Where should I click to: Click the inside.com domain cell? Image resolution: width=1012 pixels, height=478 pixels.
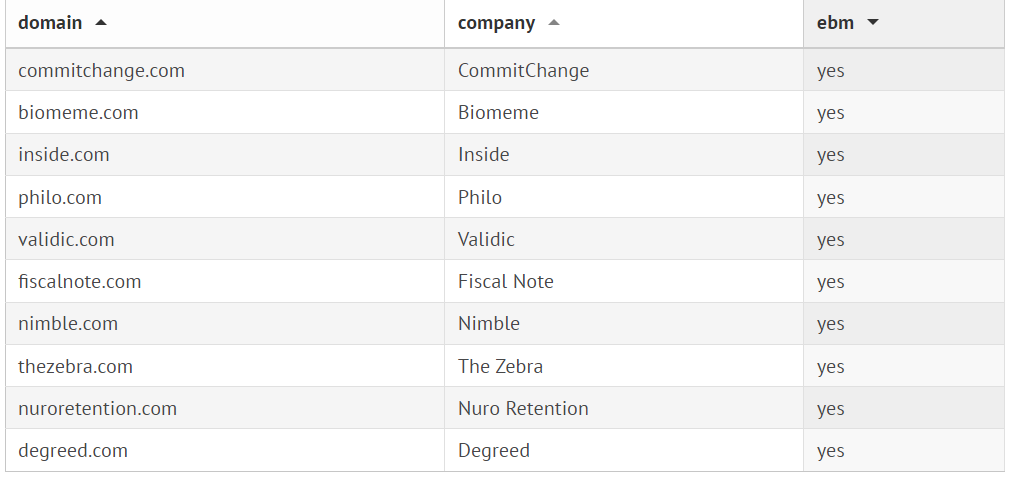tap(64, 155)
